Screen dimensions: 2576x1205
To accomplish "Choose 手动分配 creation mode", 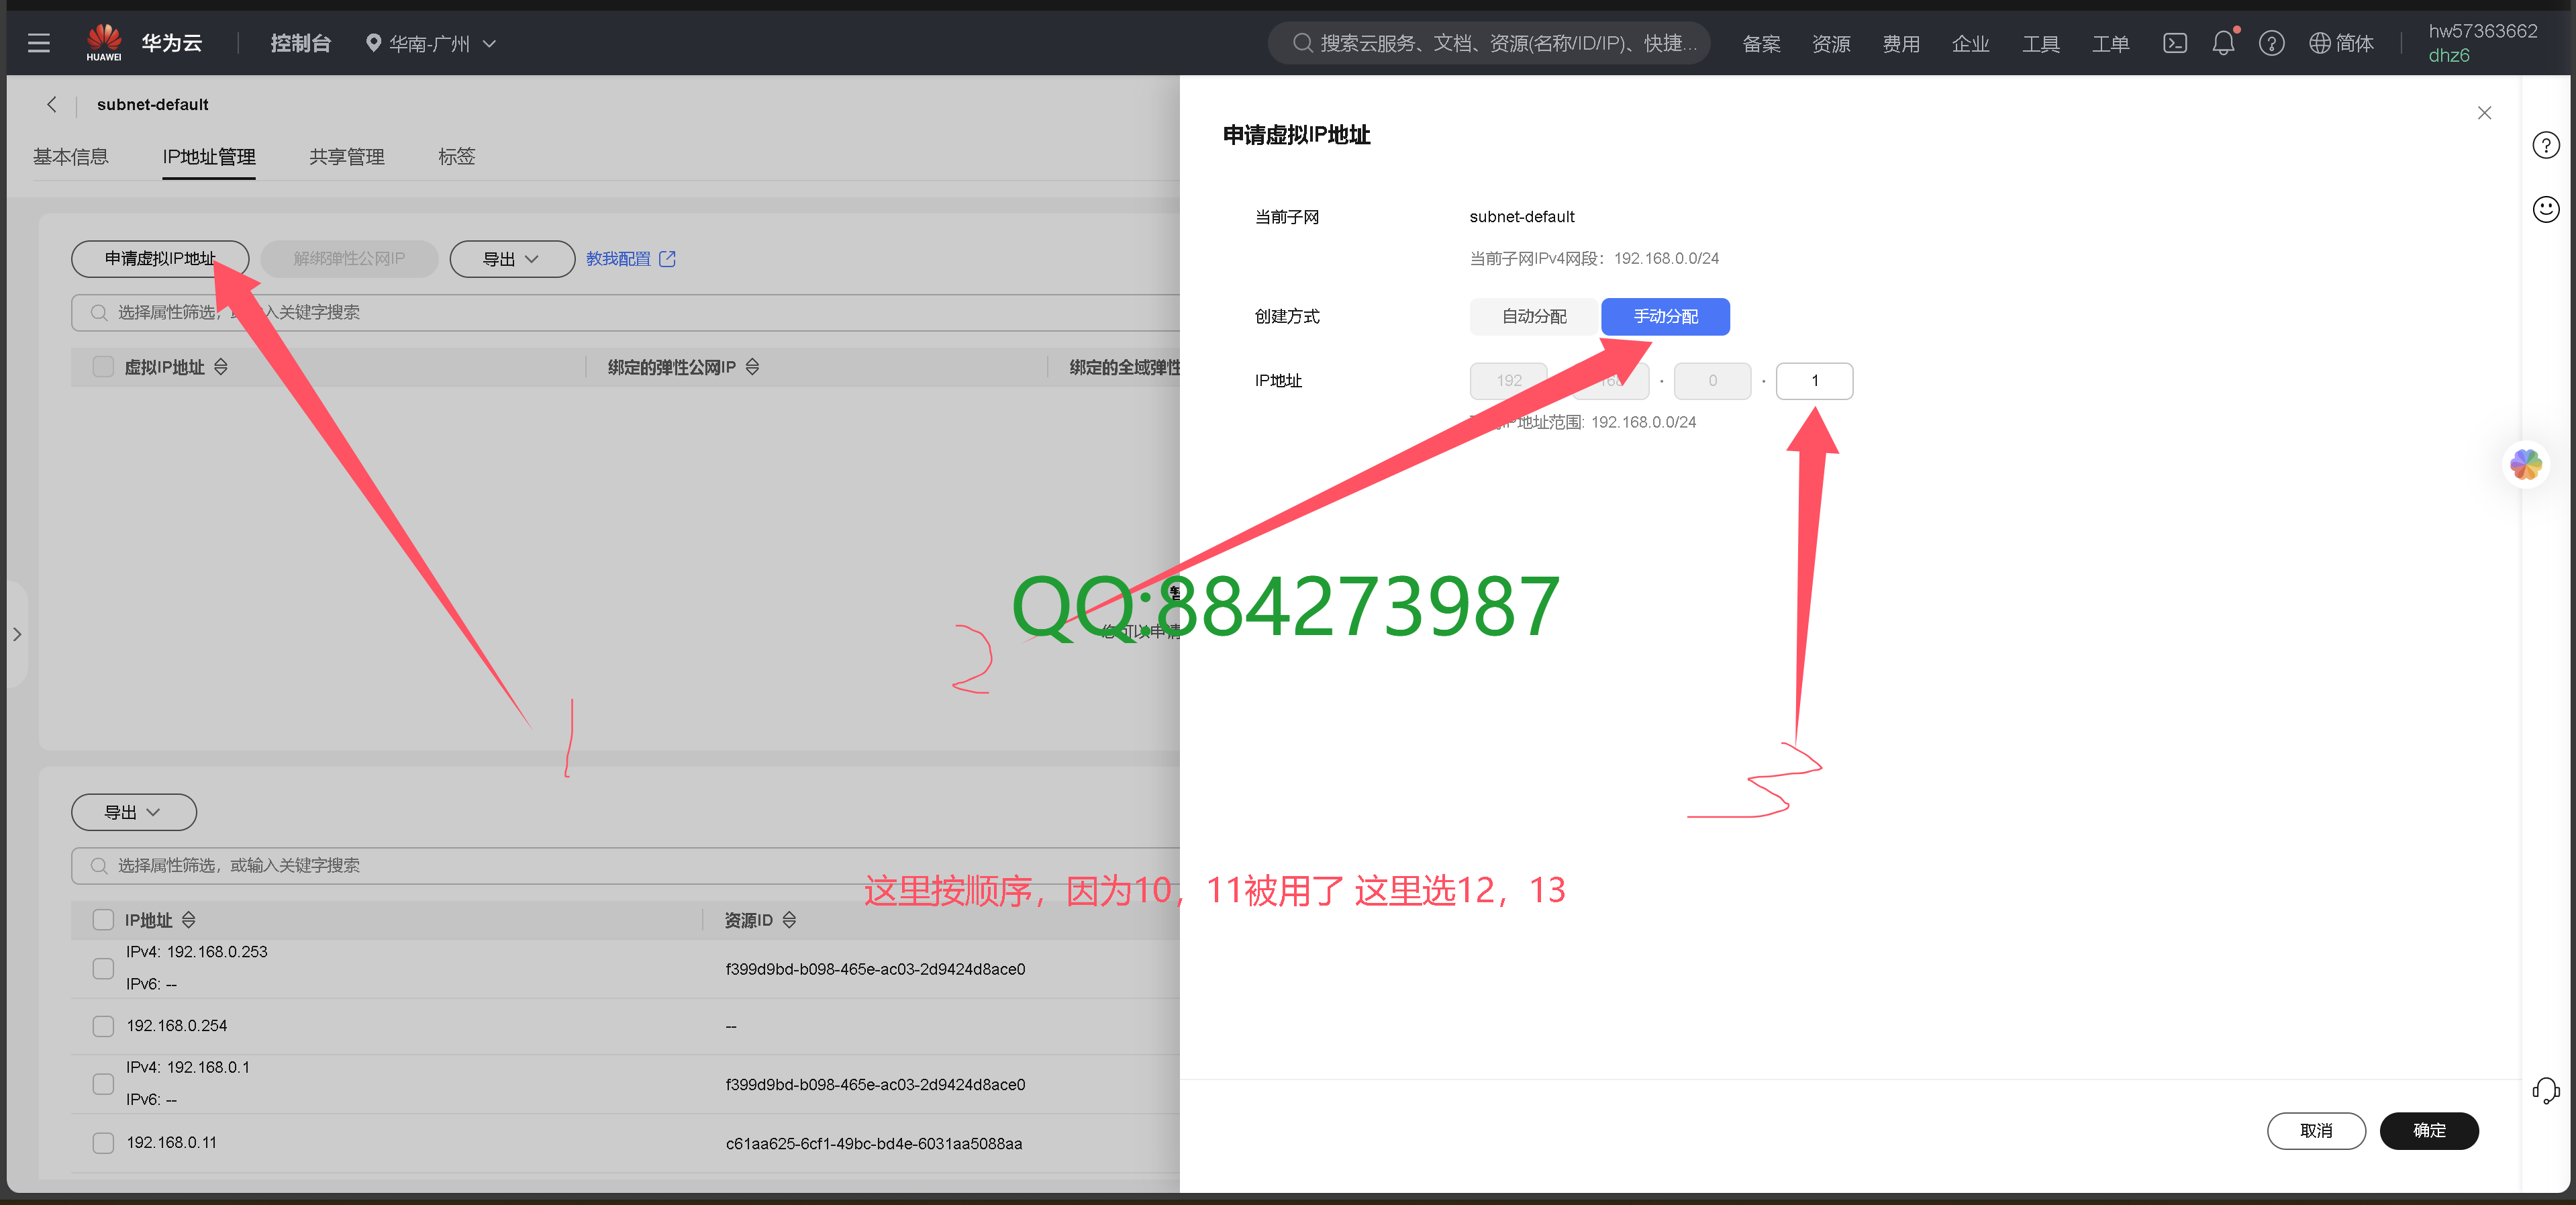I will click(x=1665, y=316).
